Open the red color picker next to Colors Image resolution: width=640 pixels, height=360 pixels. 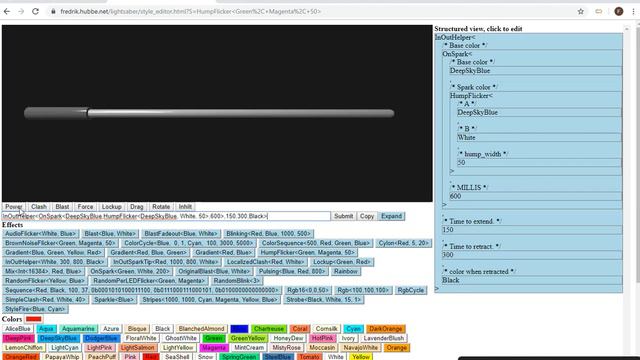click(33, 319)
